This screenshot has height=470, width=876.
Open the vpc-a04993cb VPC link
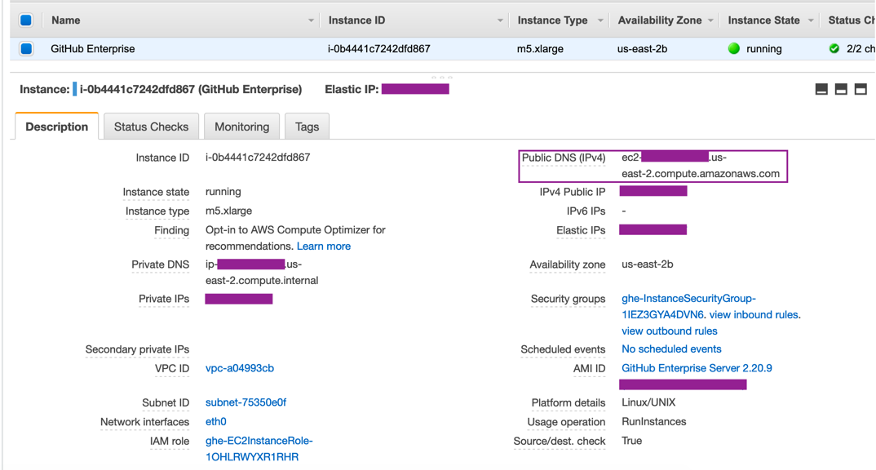coord(239,368)
